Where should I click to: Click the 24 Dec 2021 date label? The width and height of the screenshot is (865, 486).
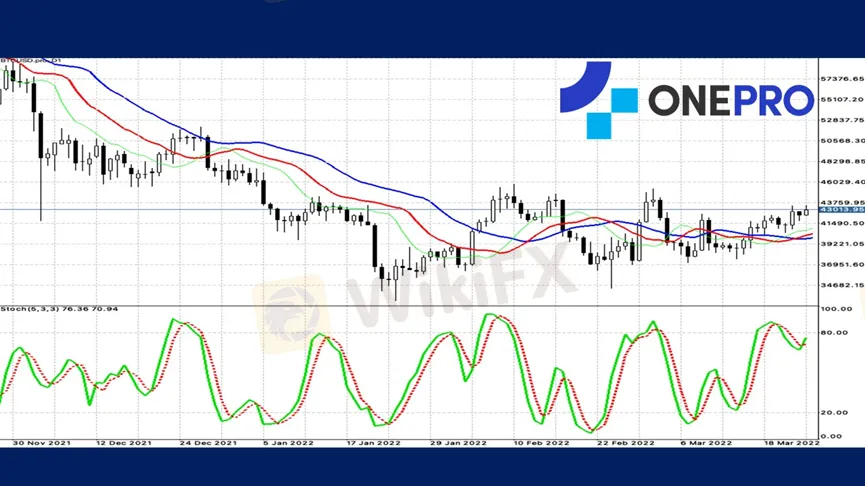(207, 442)
